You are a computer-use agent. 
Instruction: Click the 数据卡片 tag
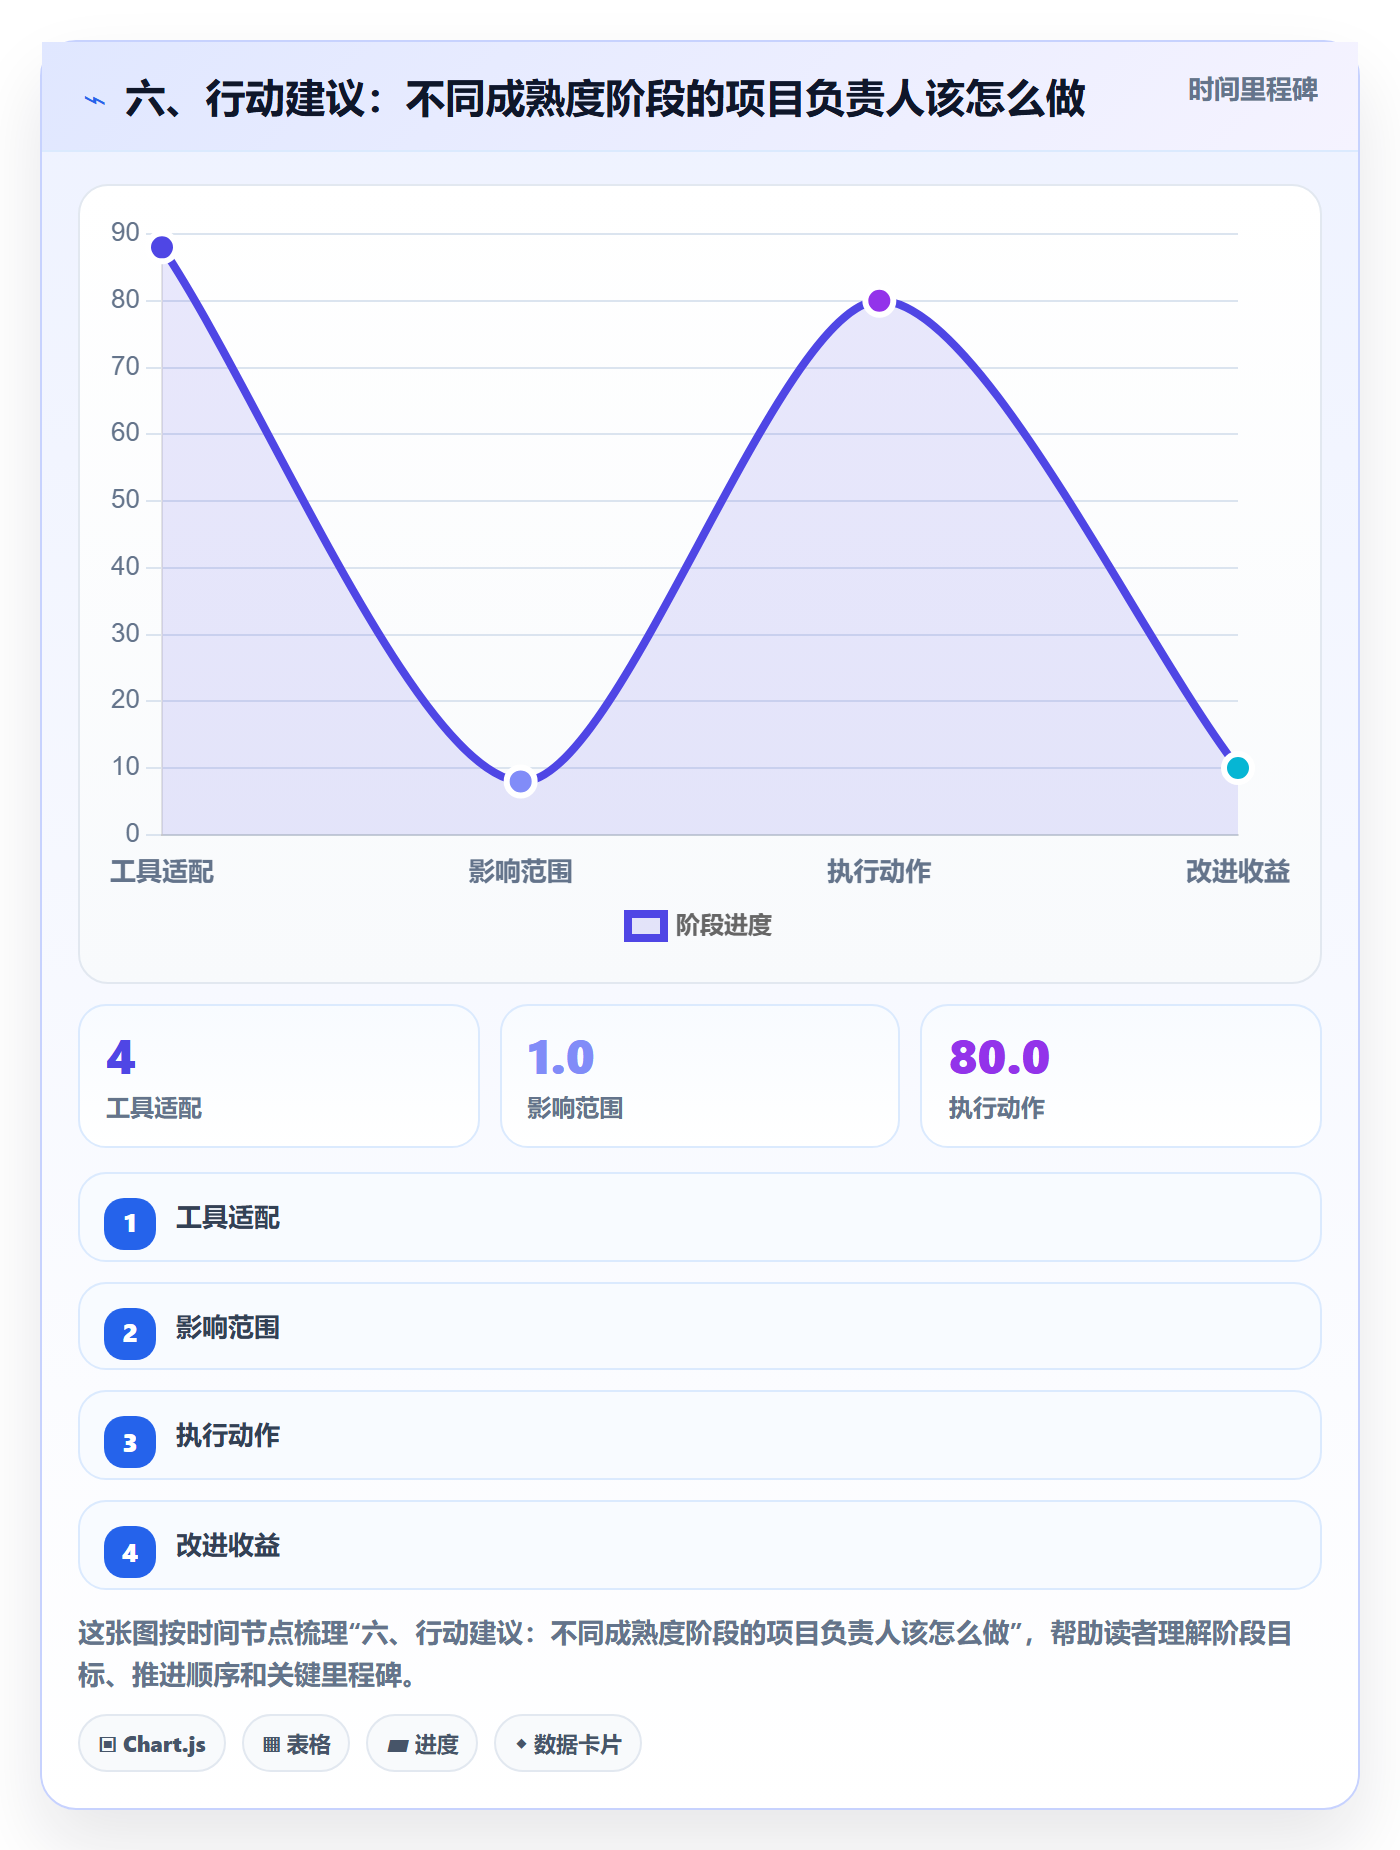(568, 1744)
